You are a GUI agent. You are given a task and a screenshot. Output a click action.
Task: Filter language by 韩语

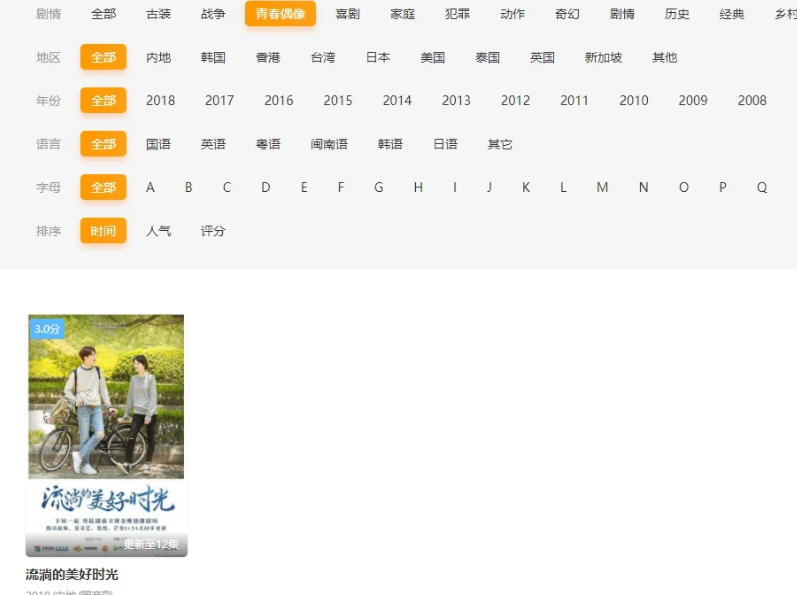click(x=390, y=144)
